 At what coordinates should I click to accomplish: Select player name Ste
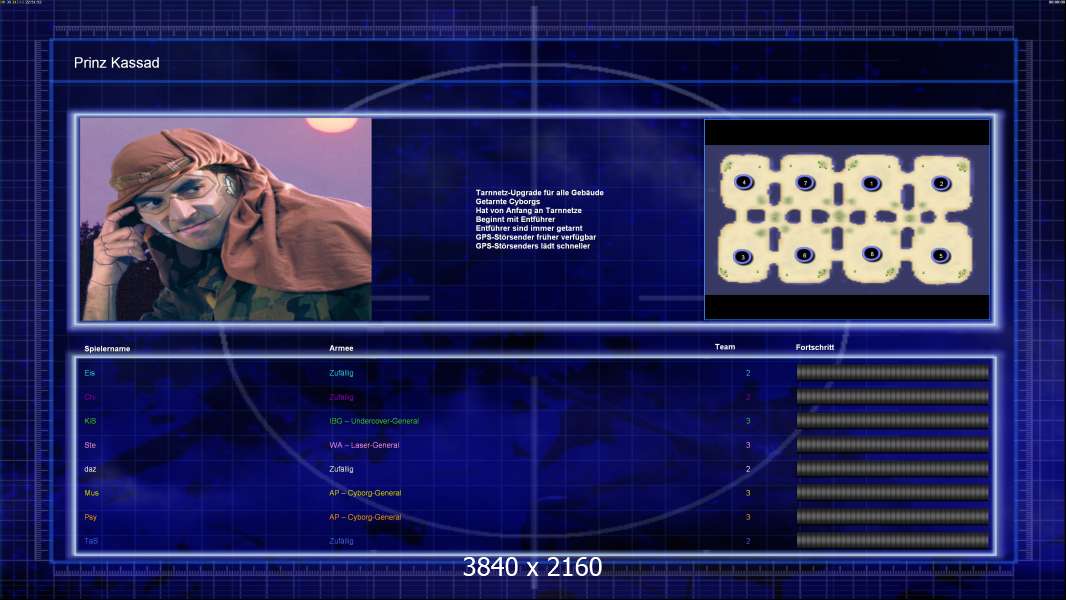click(x=90, y=445)
